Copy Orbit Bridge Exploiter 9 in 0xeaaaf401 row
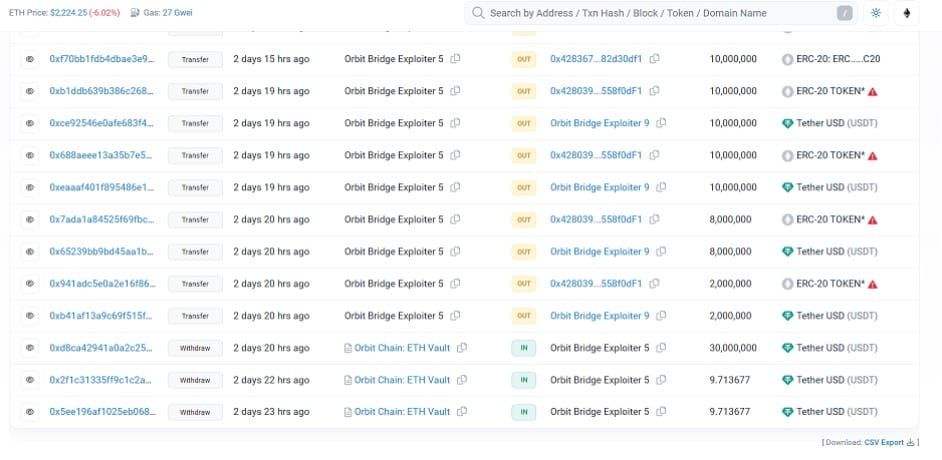The height and width of the screenshot is (460, 942). point(661,187)
